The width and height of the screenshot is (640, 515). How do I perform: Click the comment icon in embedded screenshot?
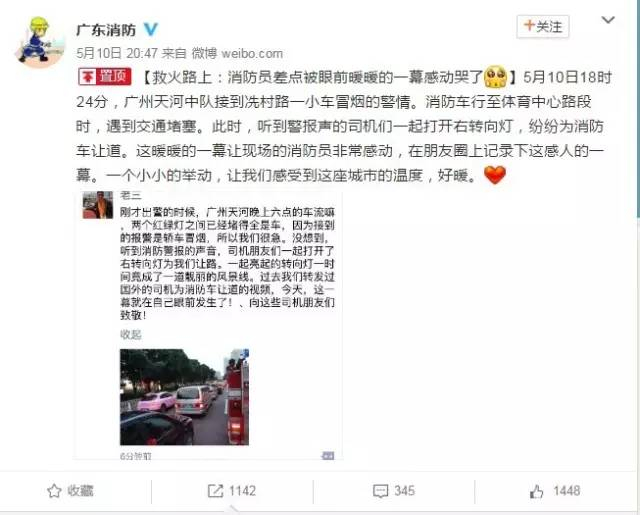coord(328,455)
